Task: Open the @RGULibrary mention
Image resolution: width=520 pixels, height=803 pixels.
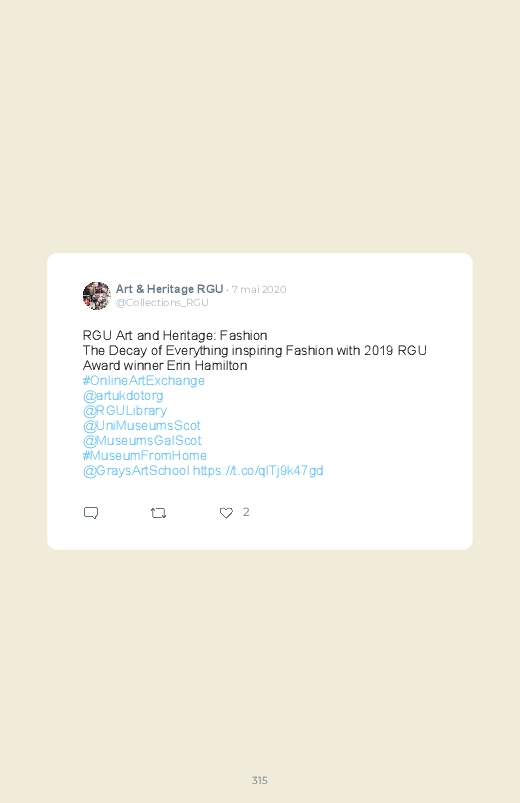Action: coord(124,411)
